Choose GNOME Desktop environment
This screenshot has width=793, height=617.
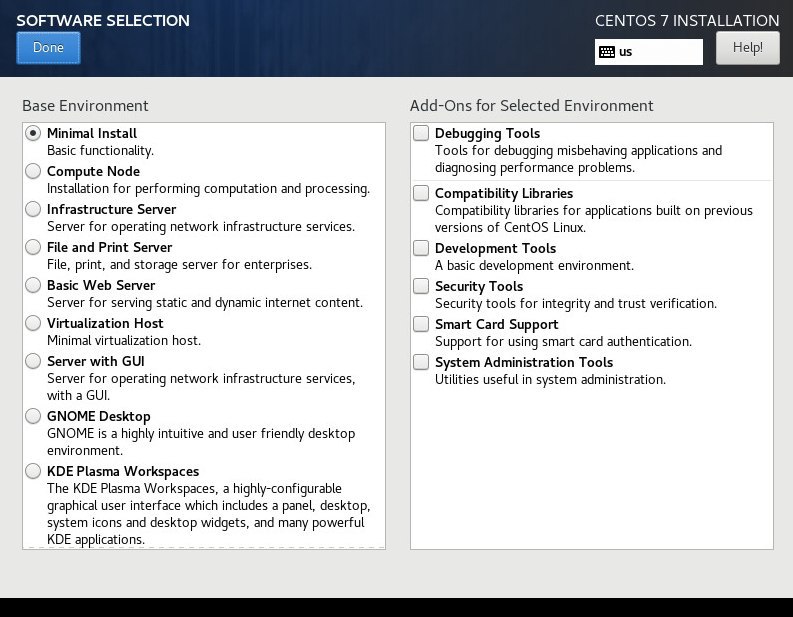[x=33, y=416]
